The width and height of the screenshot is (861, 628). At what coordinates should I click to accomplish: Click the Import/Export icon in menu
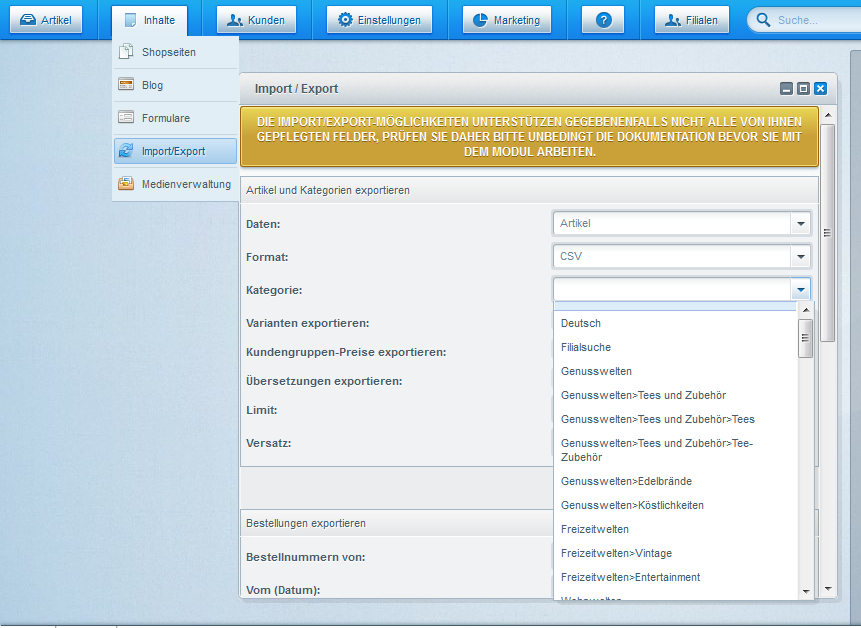click(125, 151)
